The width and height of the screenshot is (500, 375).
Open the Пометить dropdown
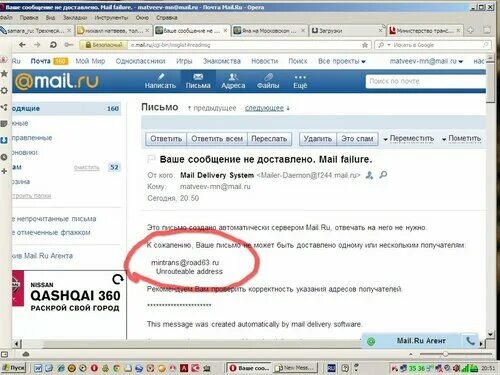461,138
